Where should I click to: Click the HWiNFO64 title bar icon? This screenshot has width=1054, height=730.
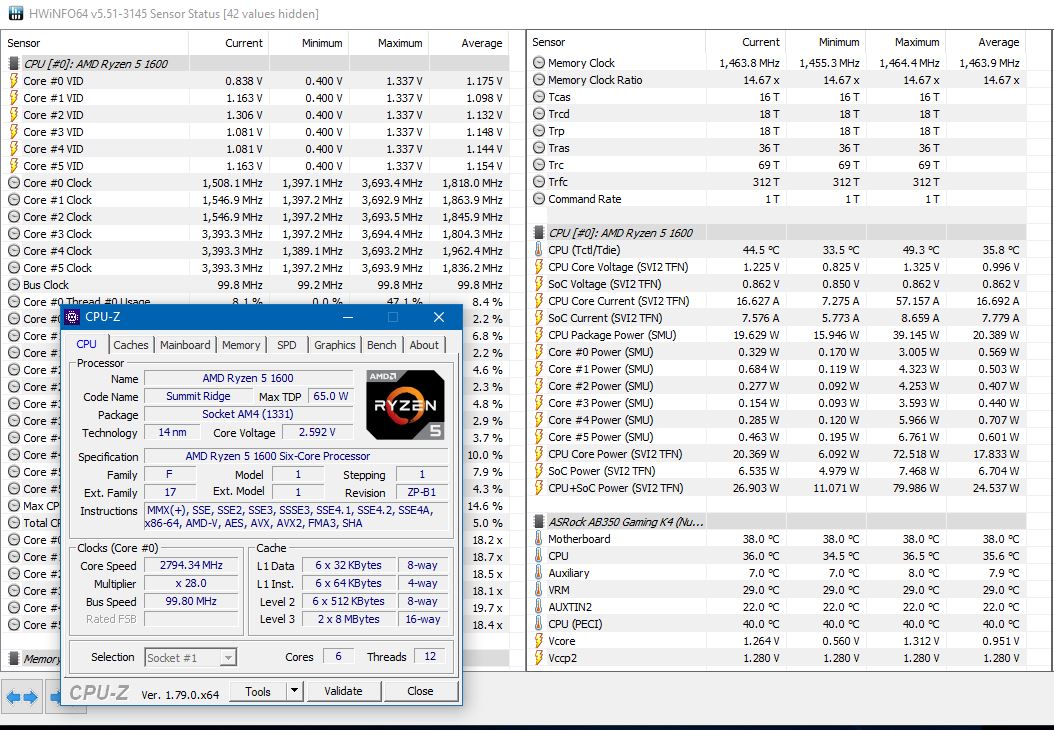coord(14,13)
